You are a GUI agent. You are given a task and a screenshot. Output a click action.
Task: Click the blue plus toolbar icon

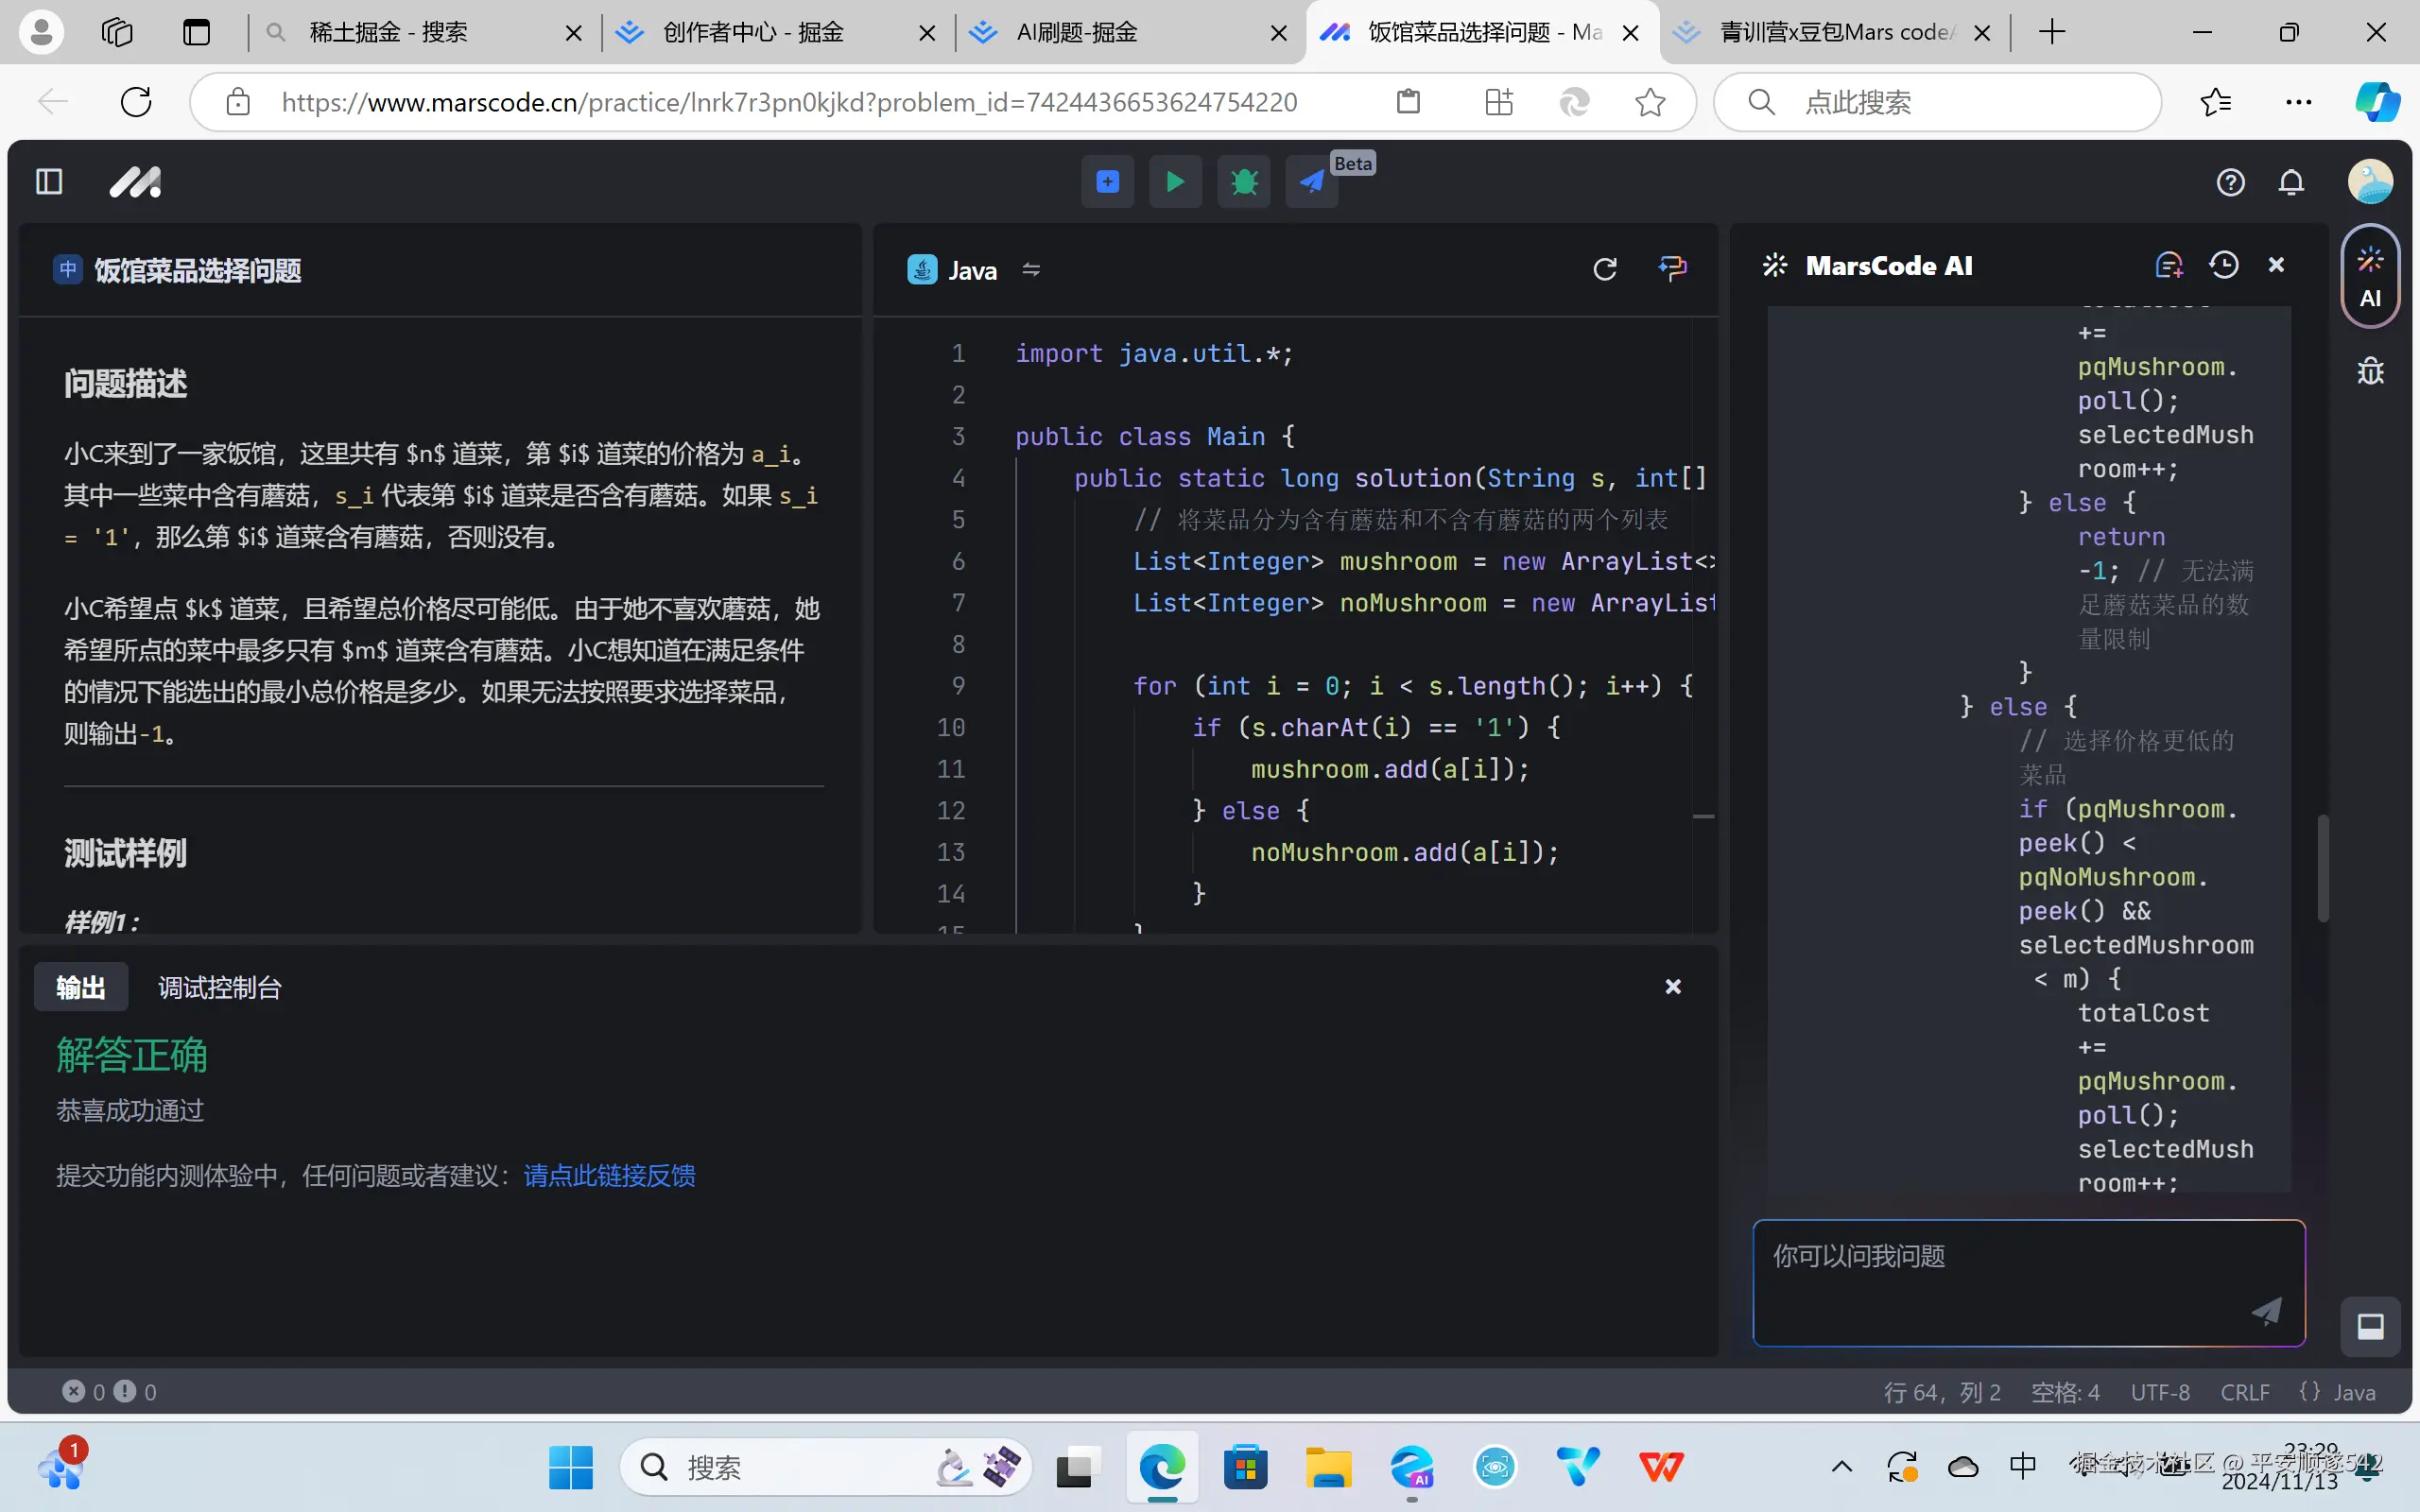point(1107,182)
